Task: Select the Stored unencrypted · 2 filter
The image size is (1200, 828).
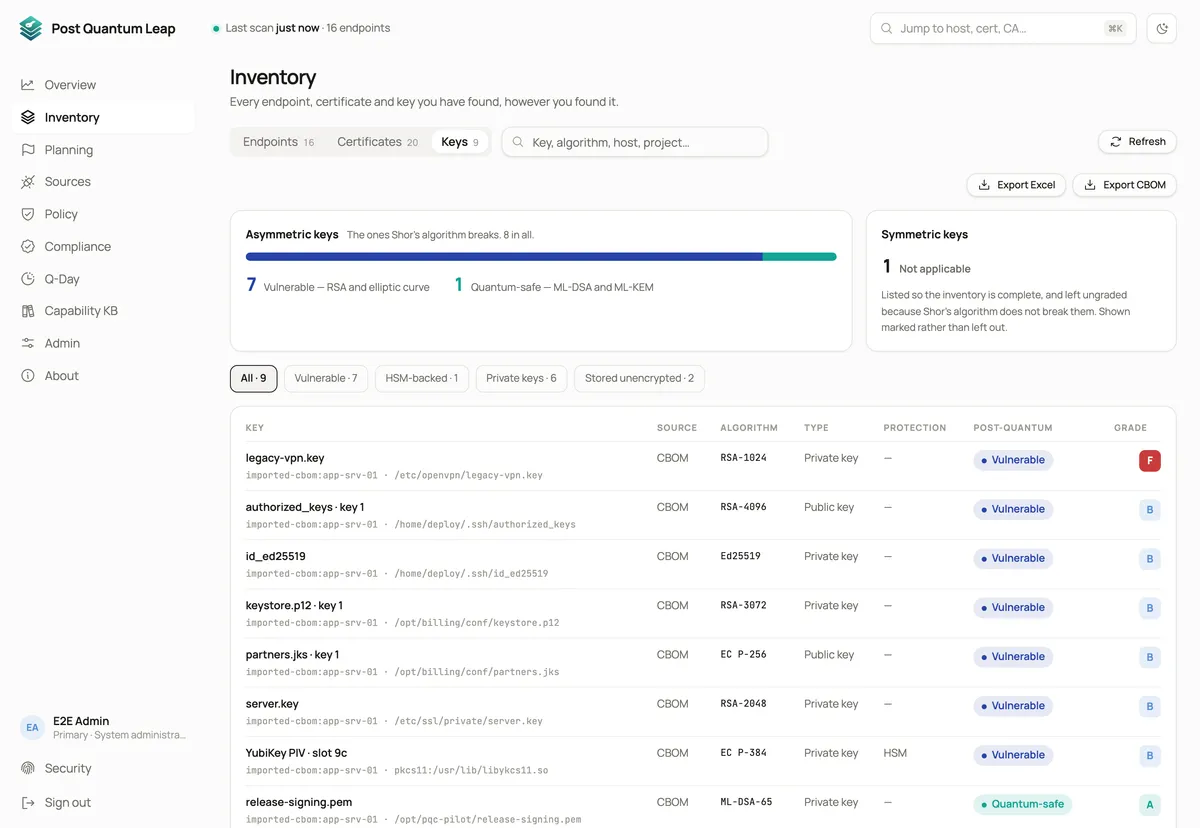Action: [x=640, y=378]
